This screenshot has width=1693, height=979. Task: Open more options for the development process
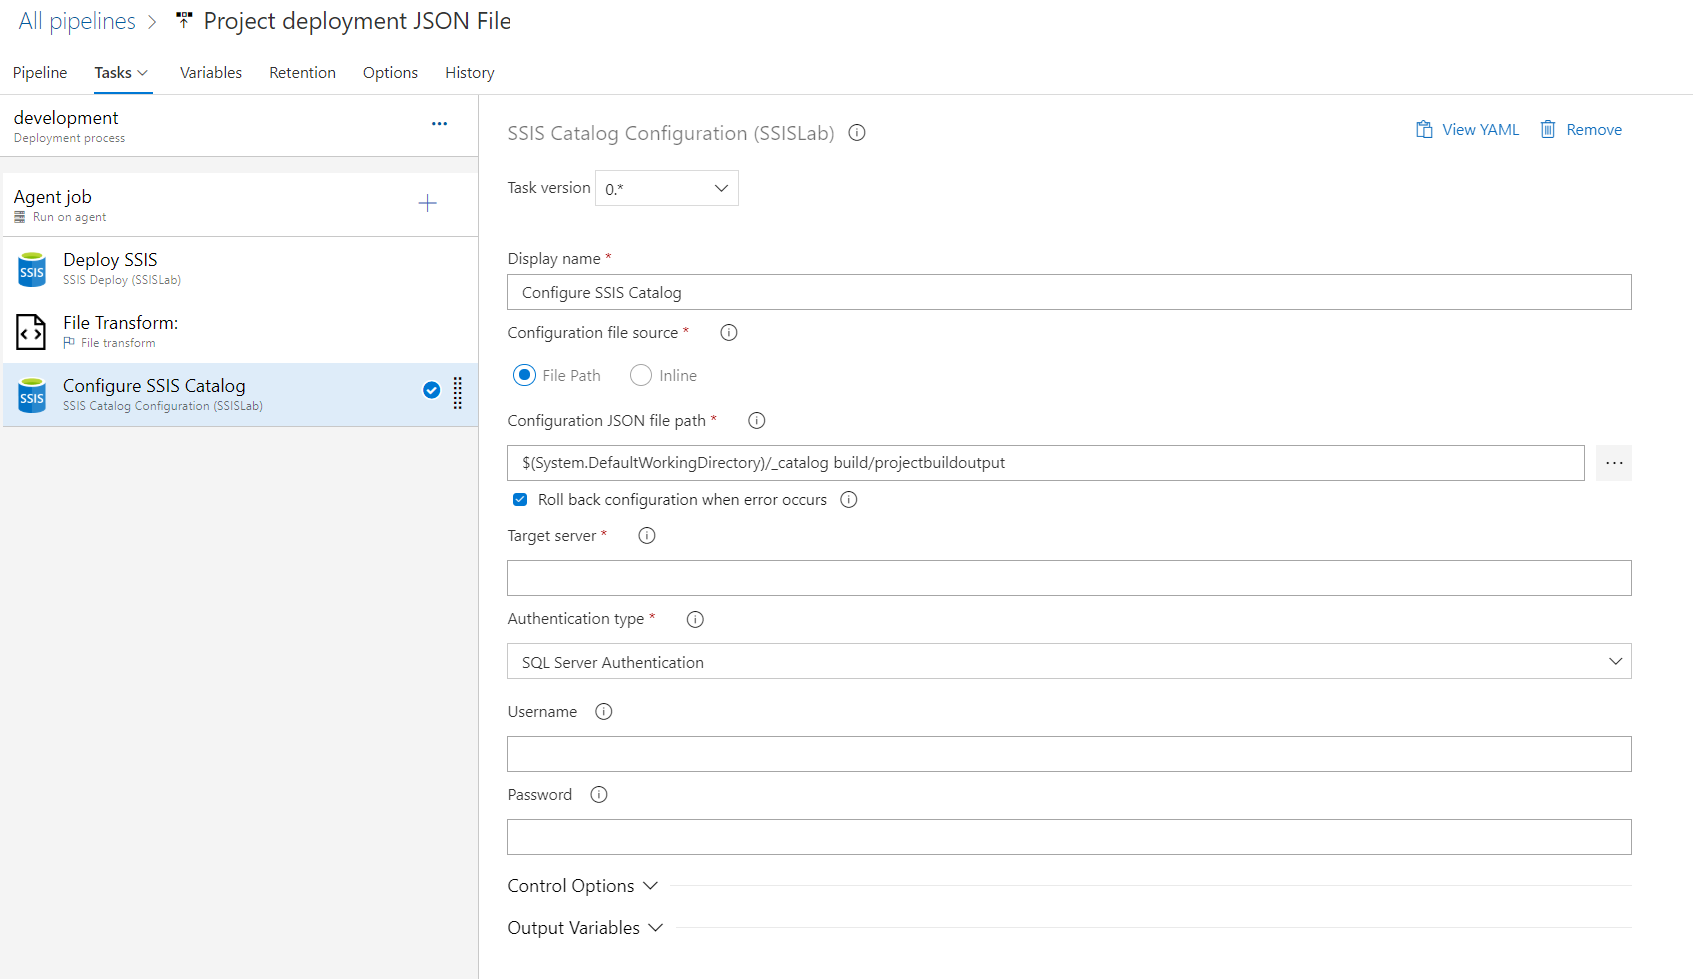pyautogui.click(x=439, y=123)
